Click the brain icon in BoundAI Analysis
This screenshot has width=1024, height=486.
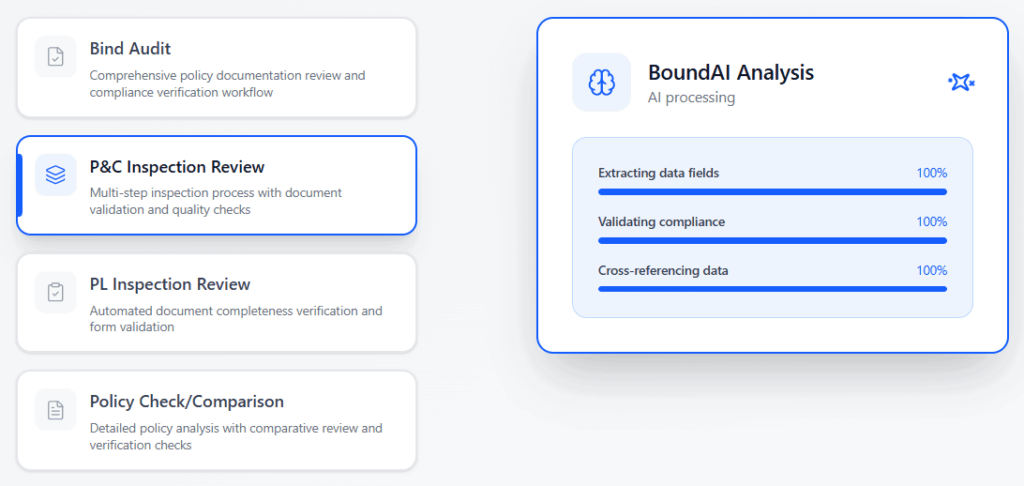point(601,83)
